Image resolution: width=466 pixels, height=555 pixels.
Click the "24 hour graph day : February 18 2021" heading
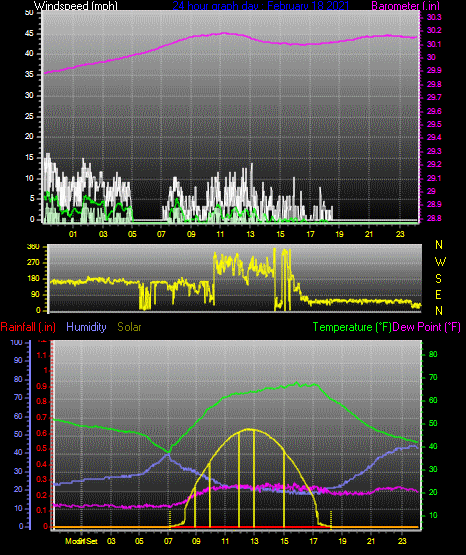[x=261, y=6]
